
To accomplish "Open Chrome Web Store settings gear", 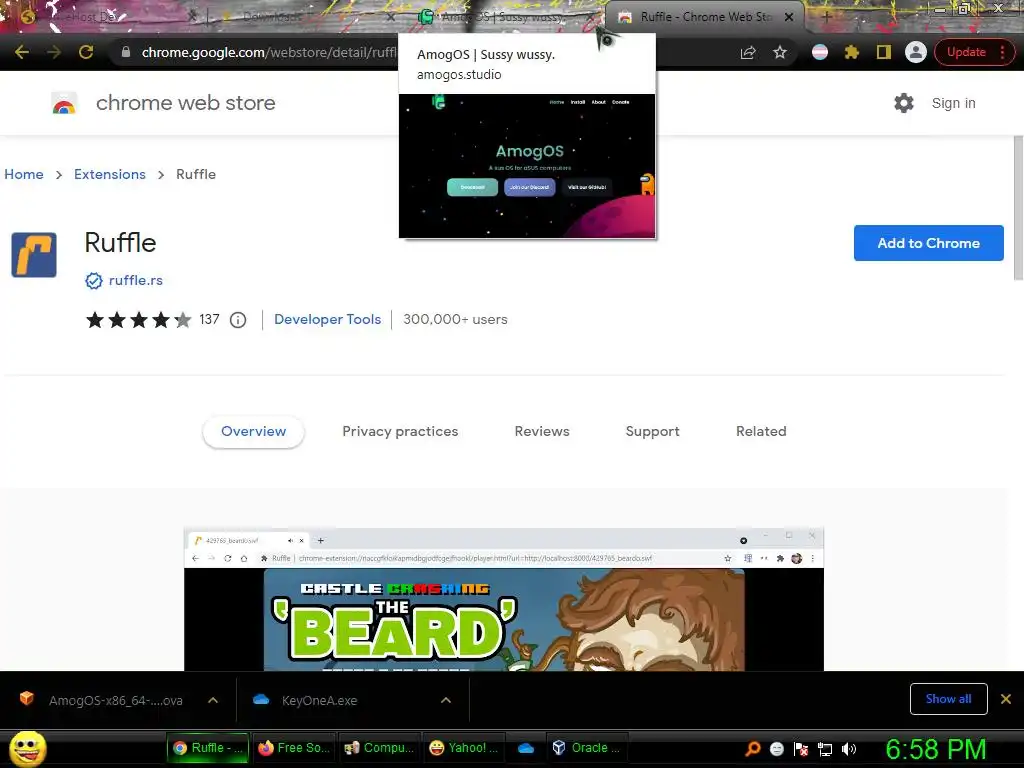I will pyautogui.click(x=904, y=103).
